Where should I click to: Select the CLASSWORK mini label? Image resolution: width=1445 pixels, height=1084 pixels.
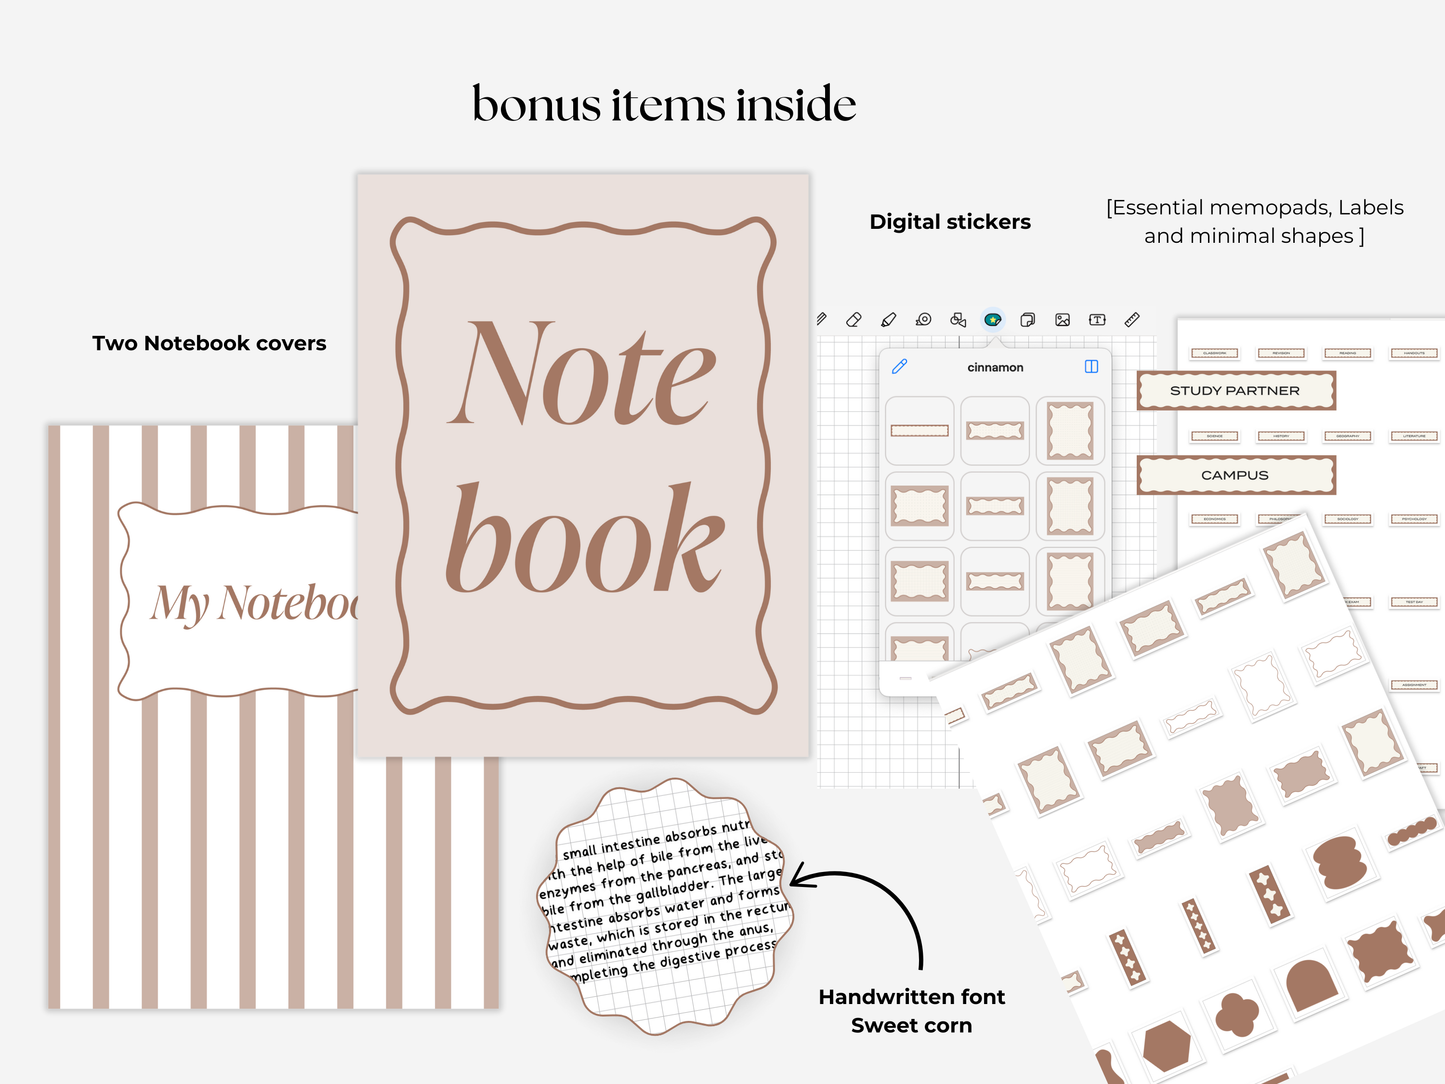coord(1214,353)
